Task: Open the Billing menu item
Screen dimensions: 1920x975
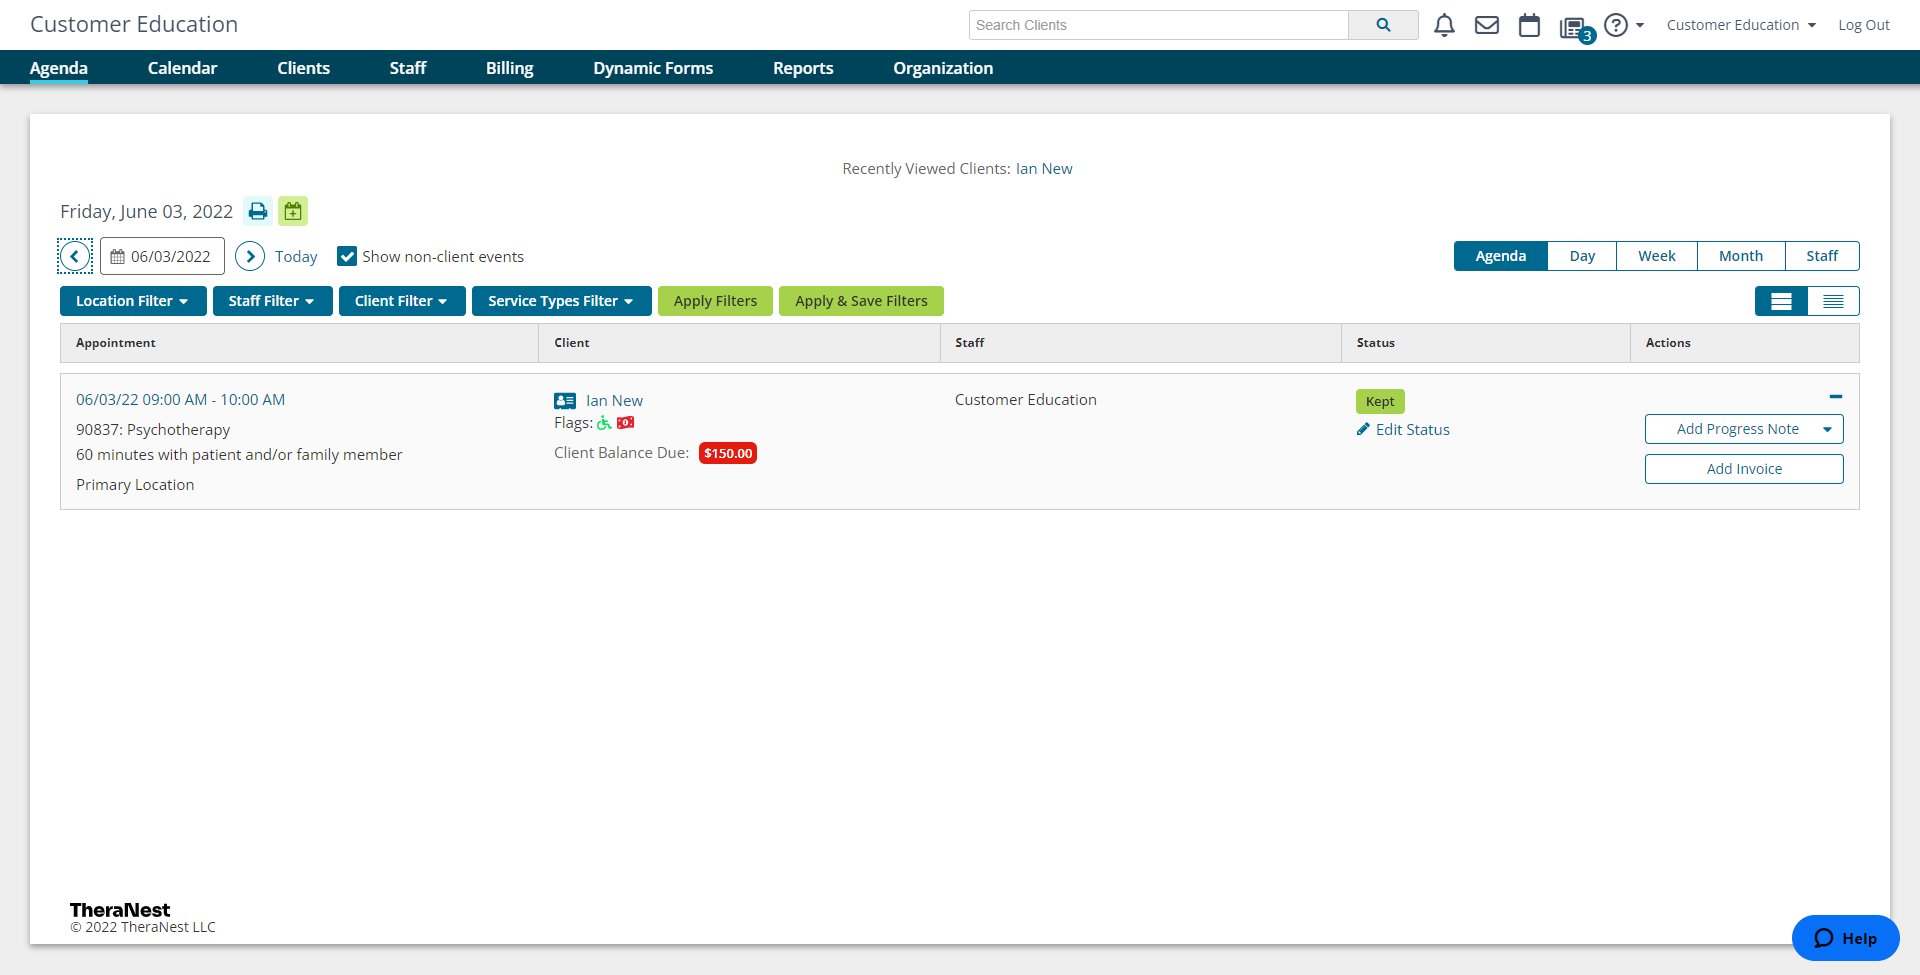Action: 510,68
